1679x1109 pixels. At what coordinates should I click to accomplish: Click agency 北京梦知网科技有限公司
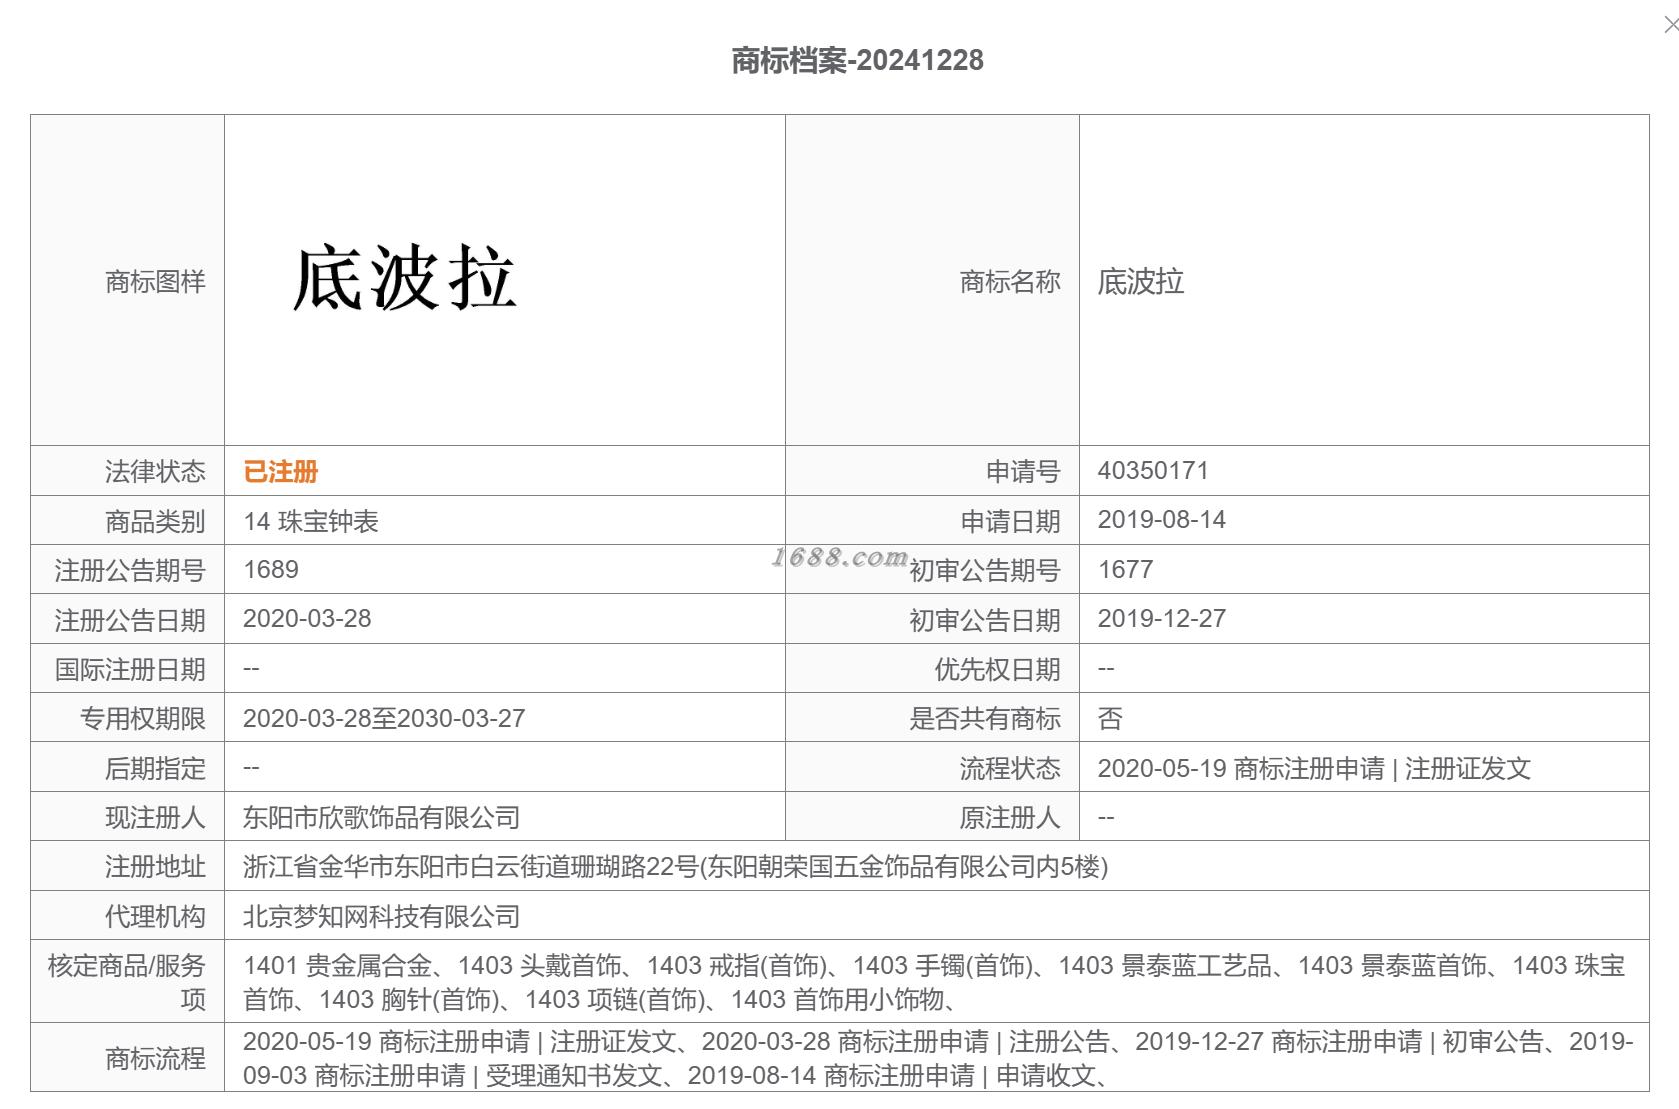382,916
